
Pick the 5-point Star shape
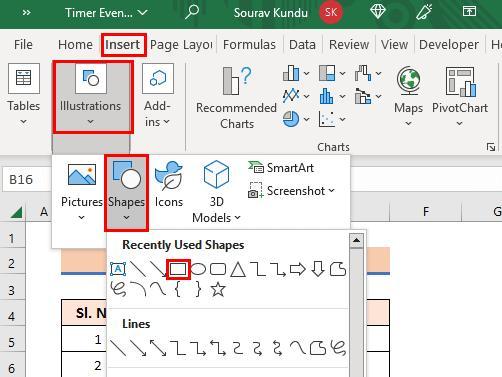click(x=218, y=289)
